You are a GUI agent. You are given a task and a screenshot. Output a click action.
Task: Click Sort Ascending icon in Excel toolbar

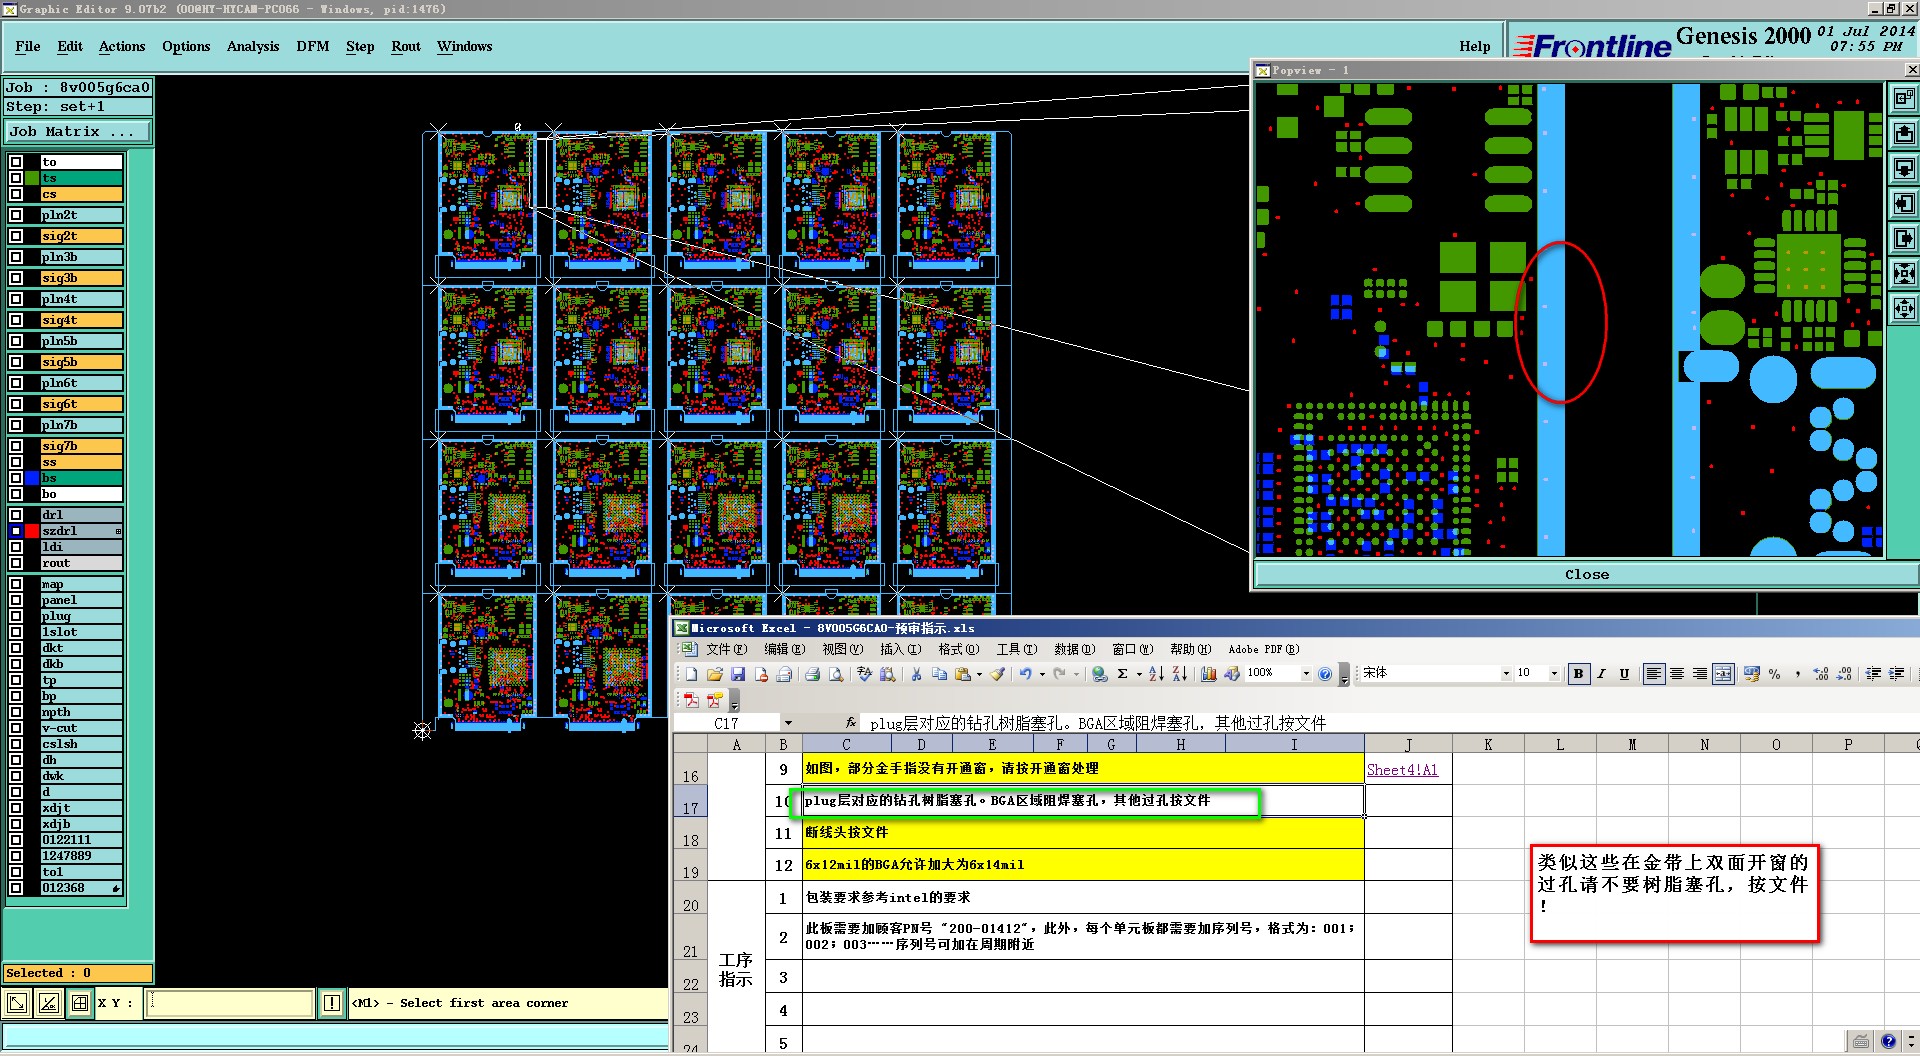point(1156,674)
